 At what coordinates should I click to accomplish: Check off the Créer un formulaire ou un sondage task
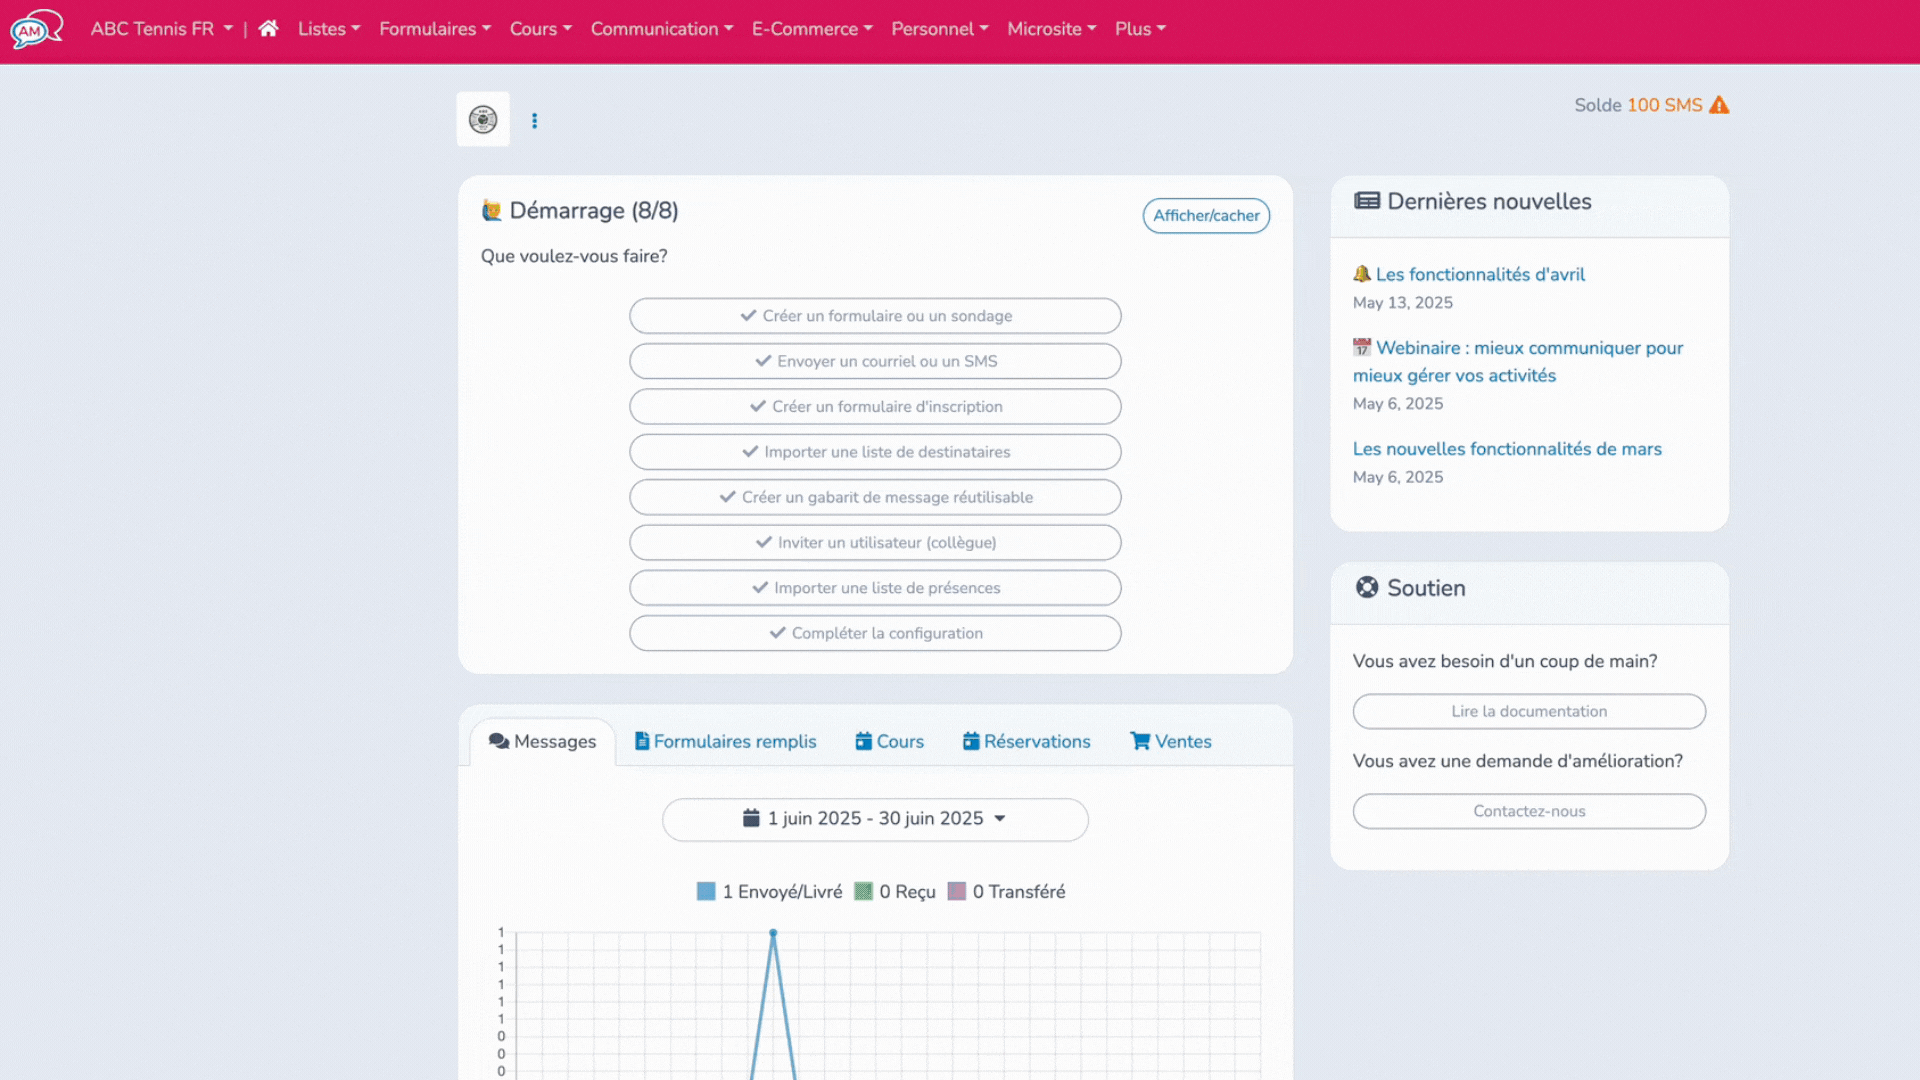874,315
